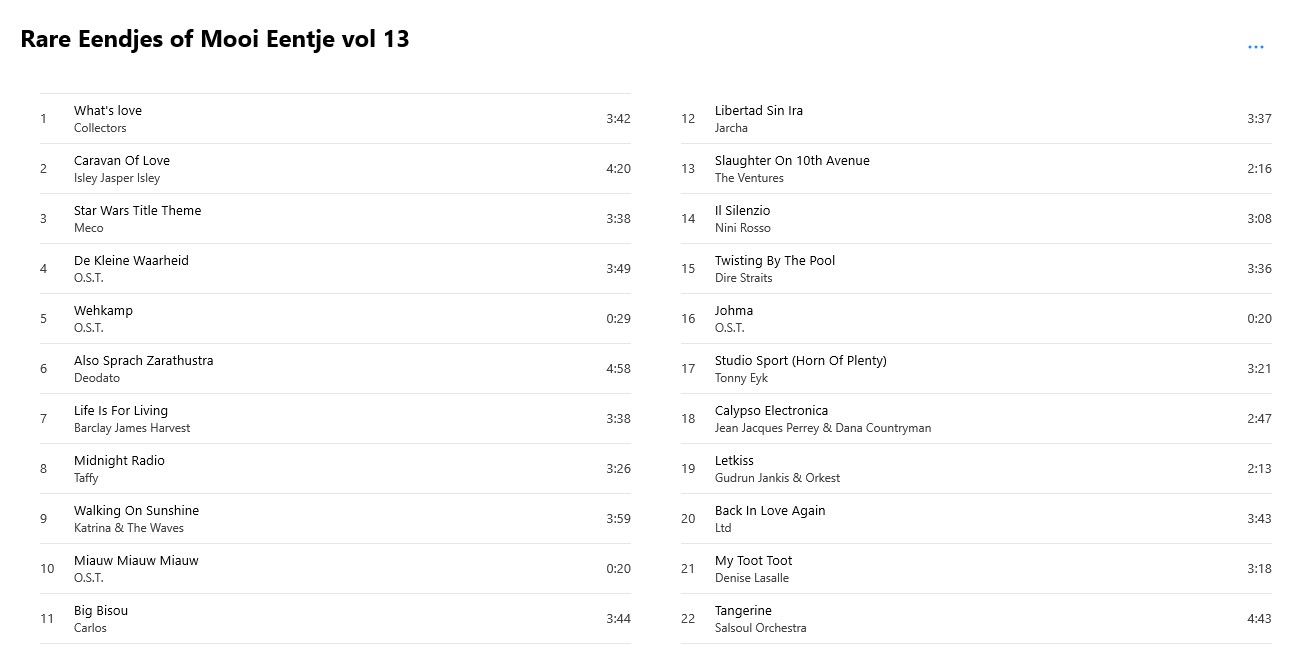Choose "Libertad Sin Ira" song

tap(976, 119)
